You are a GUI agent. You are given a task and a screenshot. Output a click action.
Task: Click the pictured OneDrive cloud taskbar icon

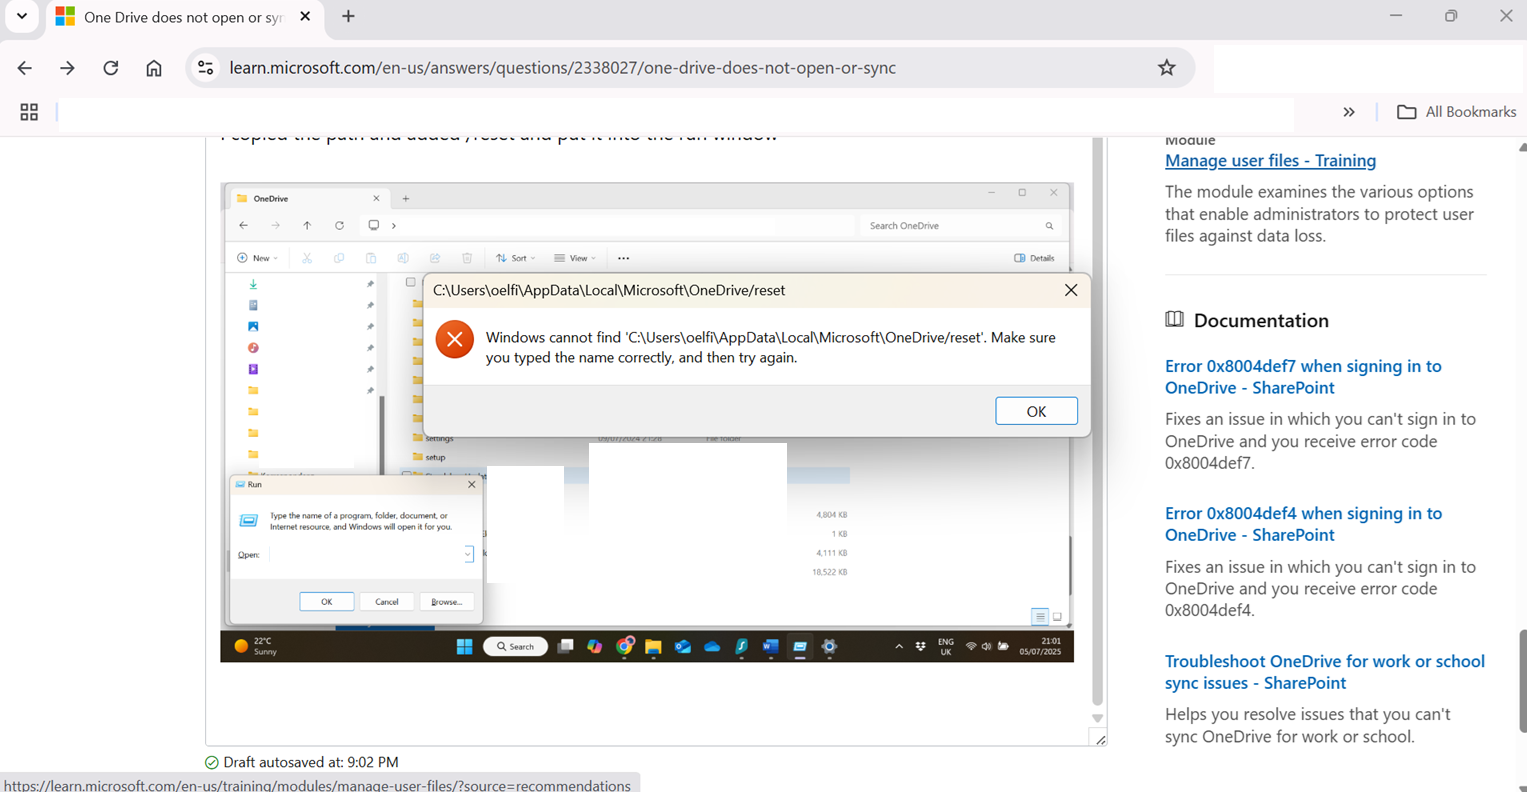[x=712, y=647]
